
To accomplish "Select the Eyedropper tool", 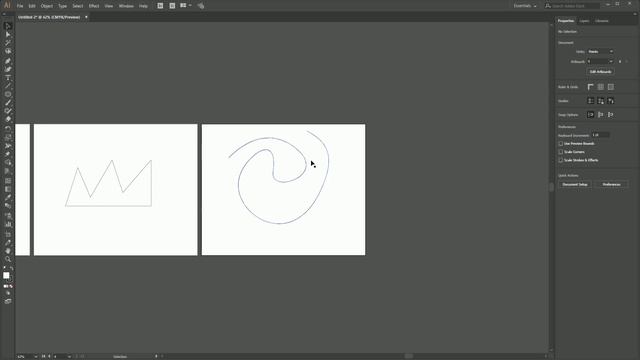I will click(x=8, y=198).
